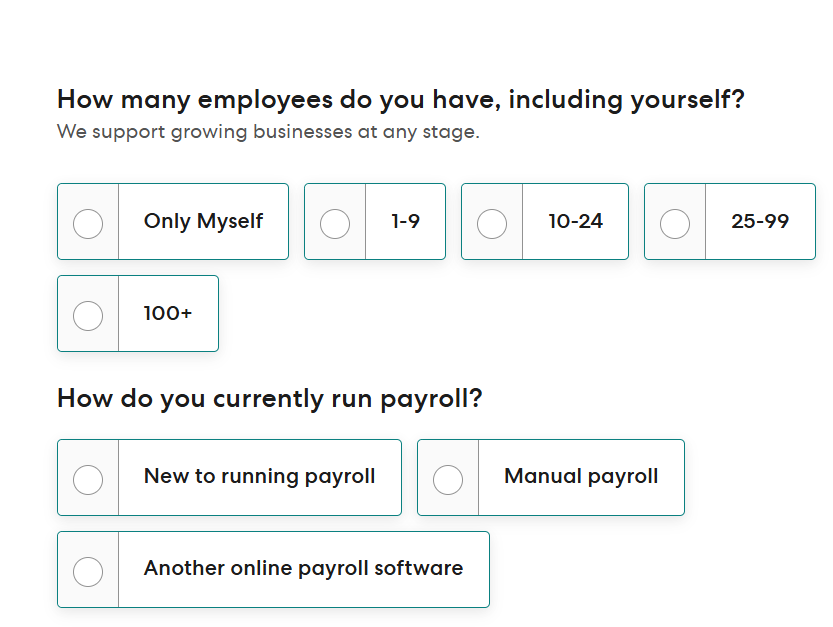The width and height of the screenshot is (833, 627).
Task: Click the "Only Myself" label text
Action: [x=203, y=221]
